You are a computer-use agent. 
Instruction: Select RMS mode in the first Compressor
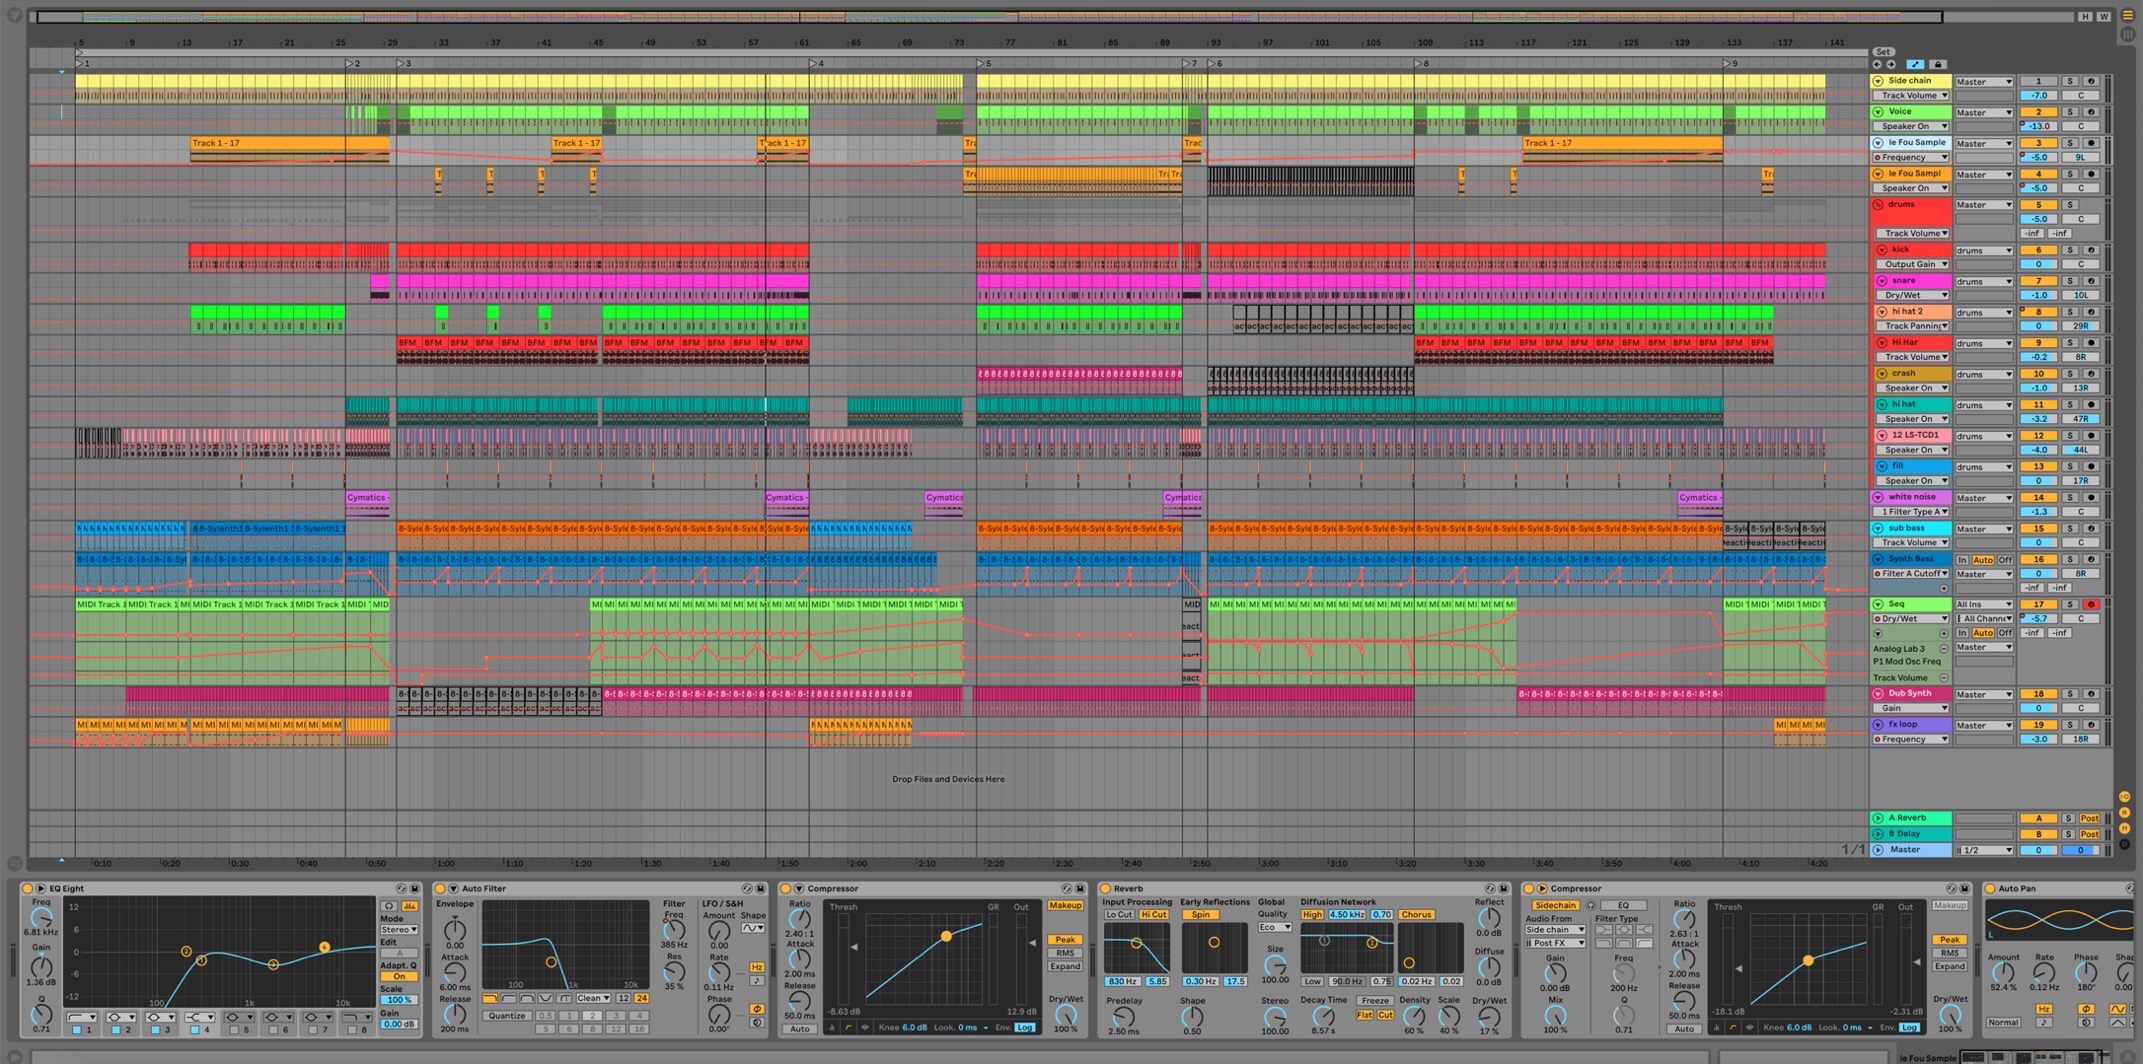[x=1064, y=953]
